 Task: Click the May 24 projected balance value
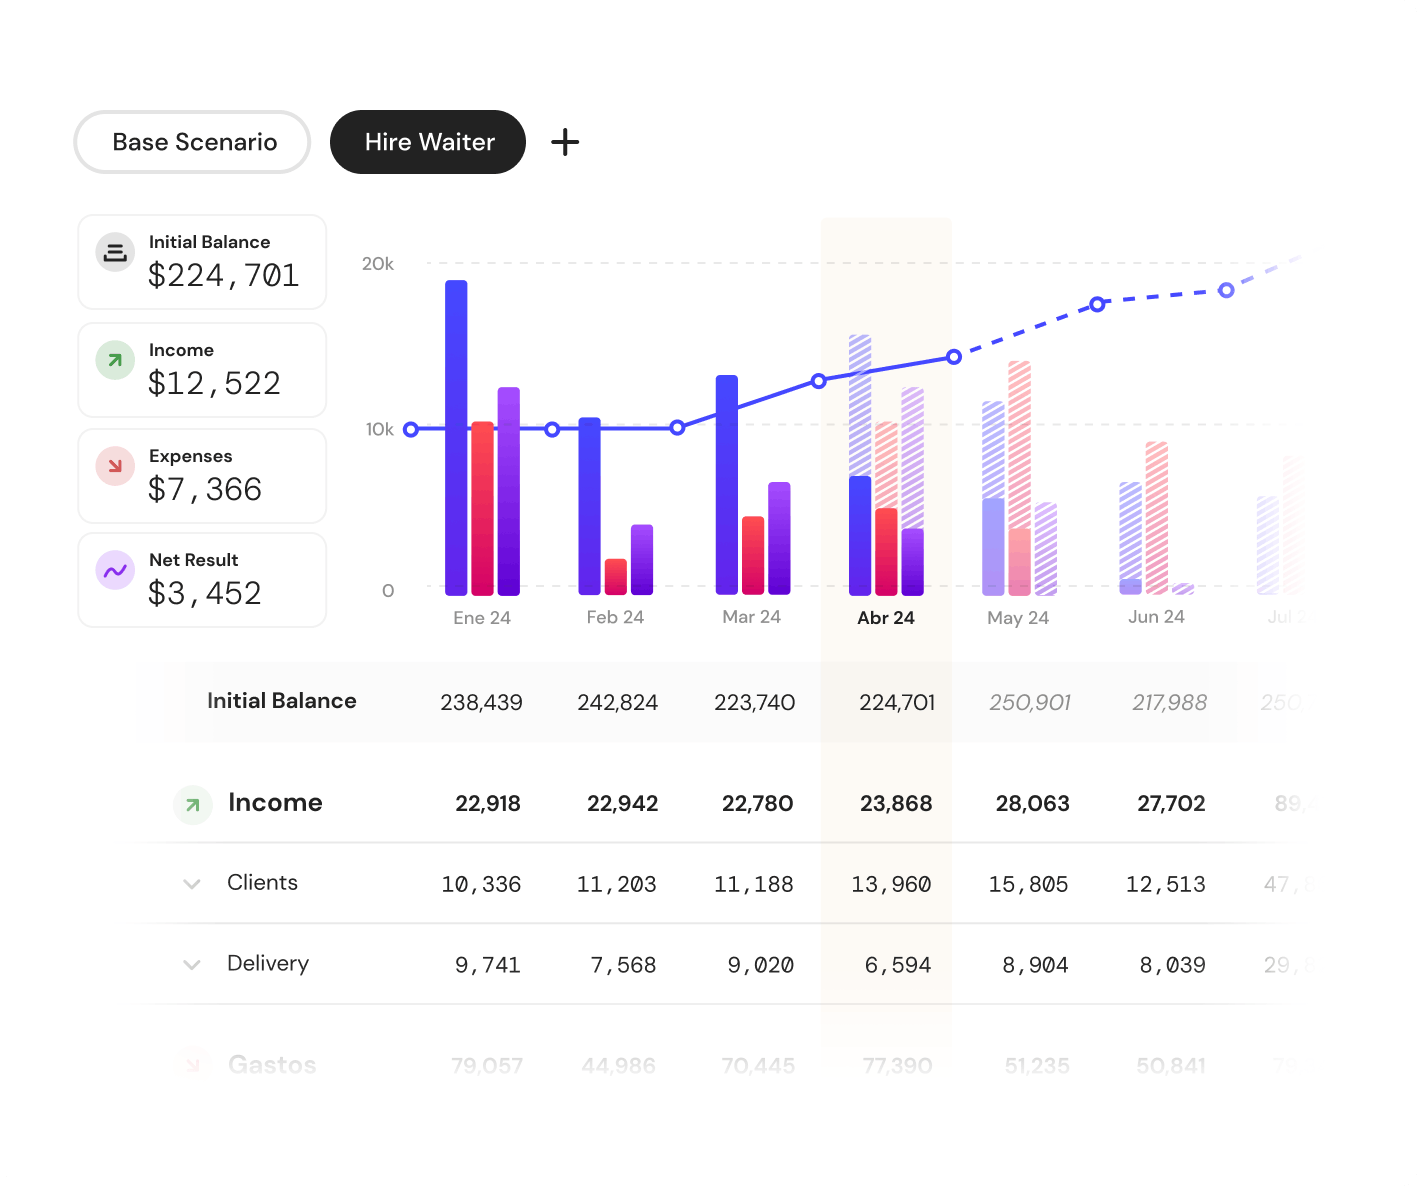click(x=1031, y=702)
